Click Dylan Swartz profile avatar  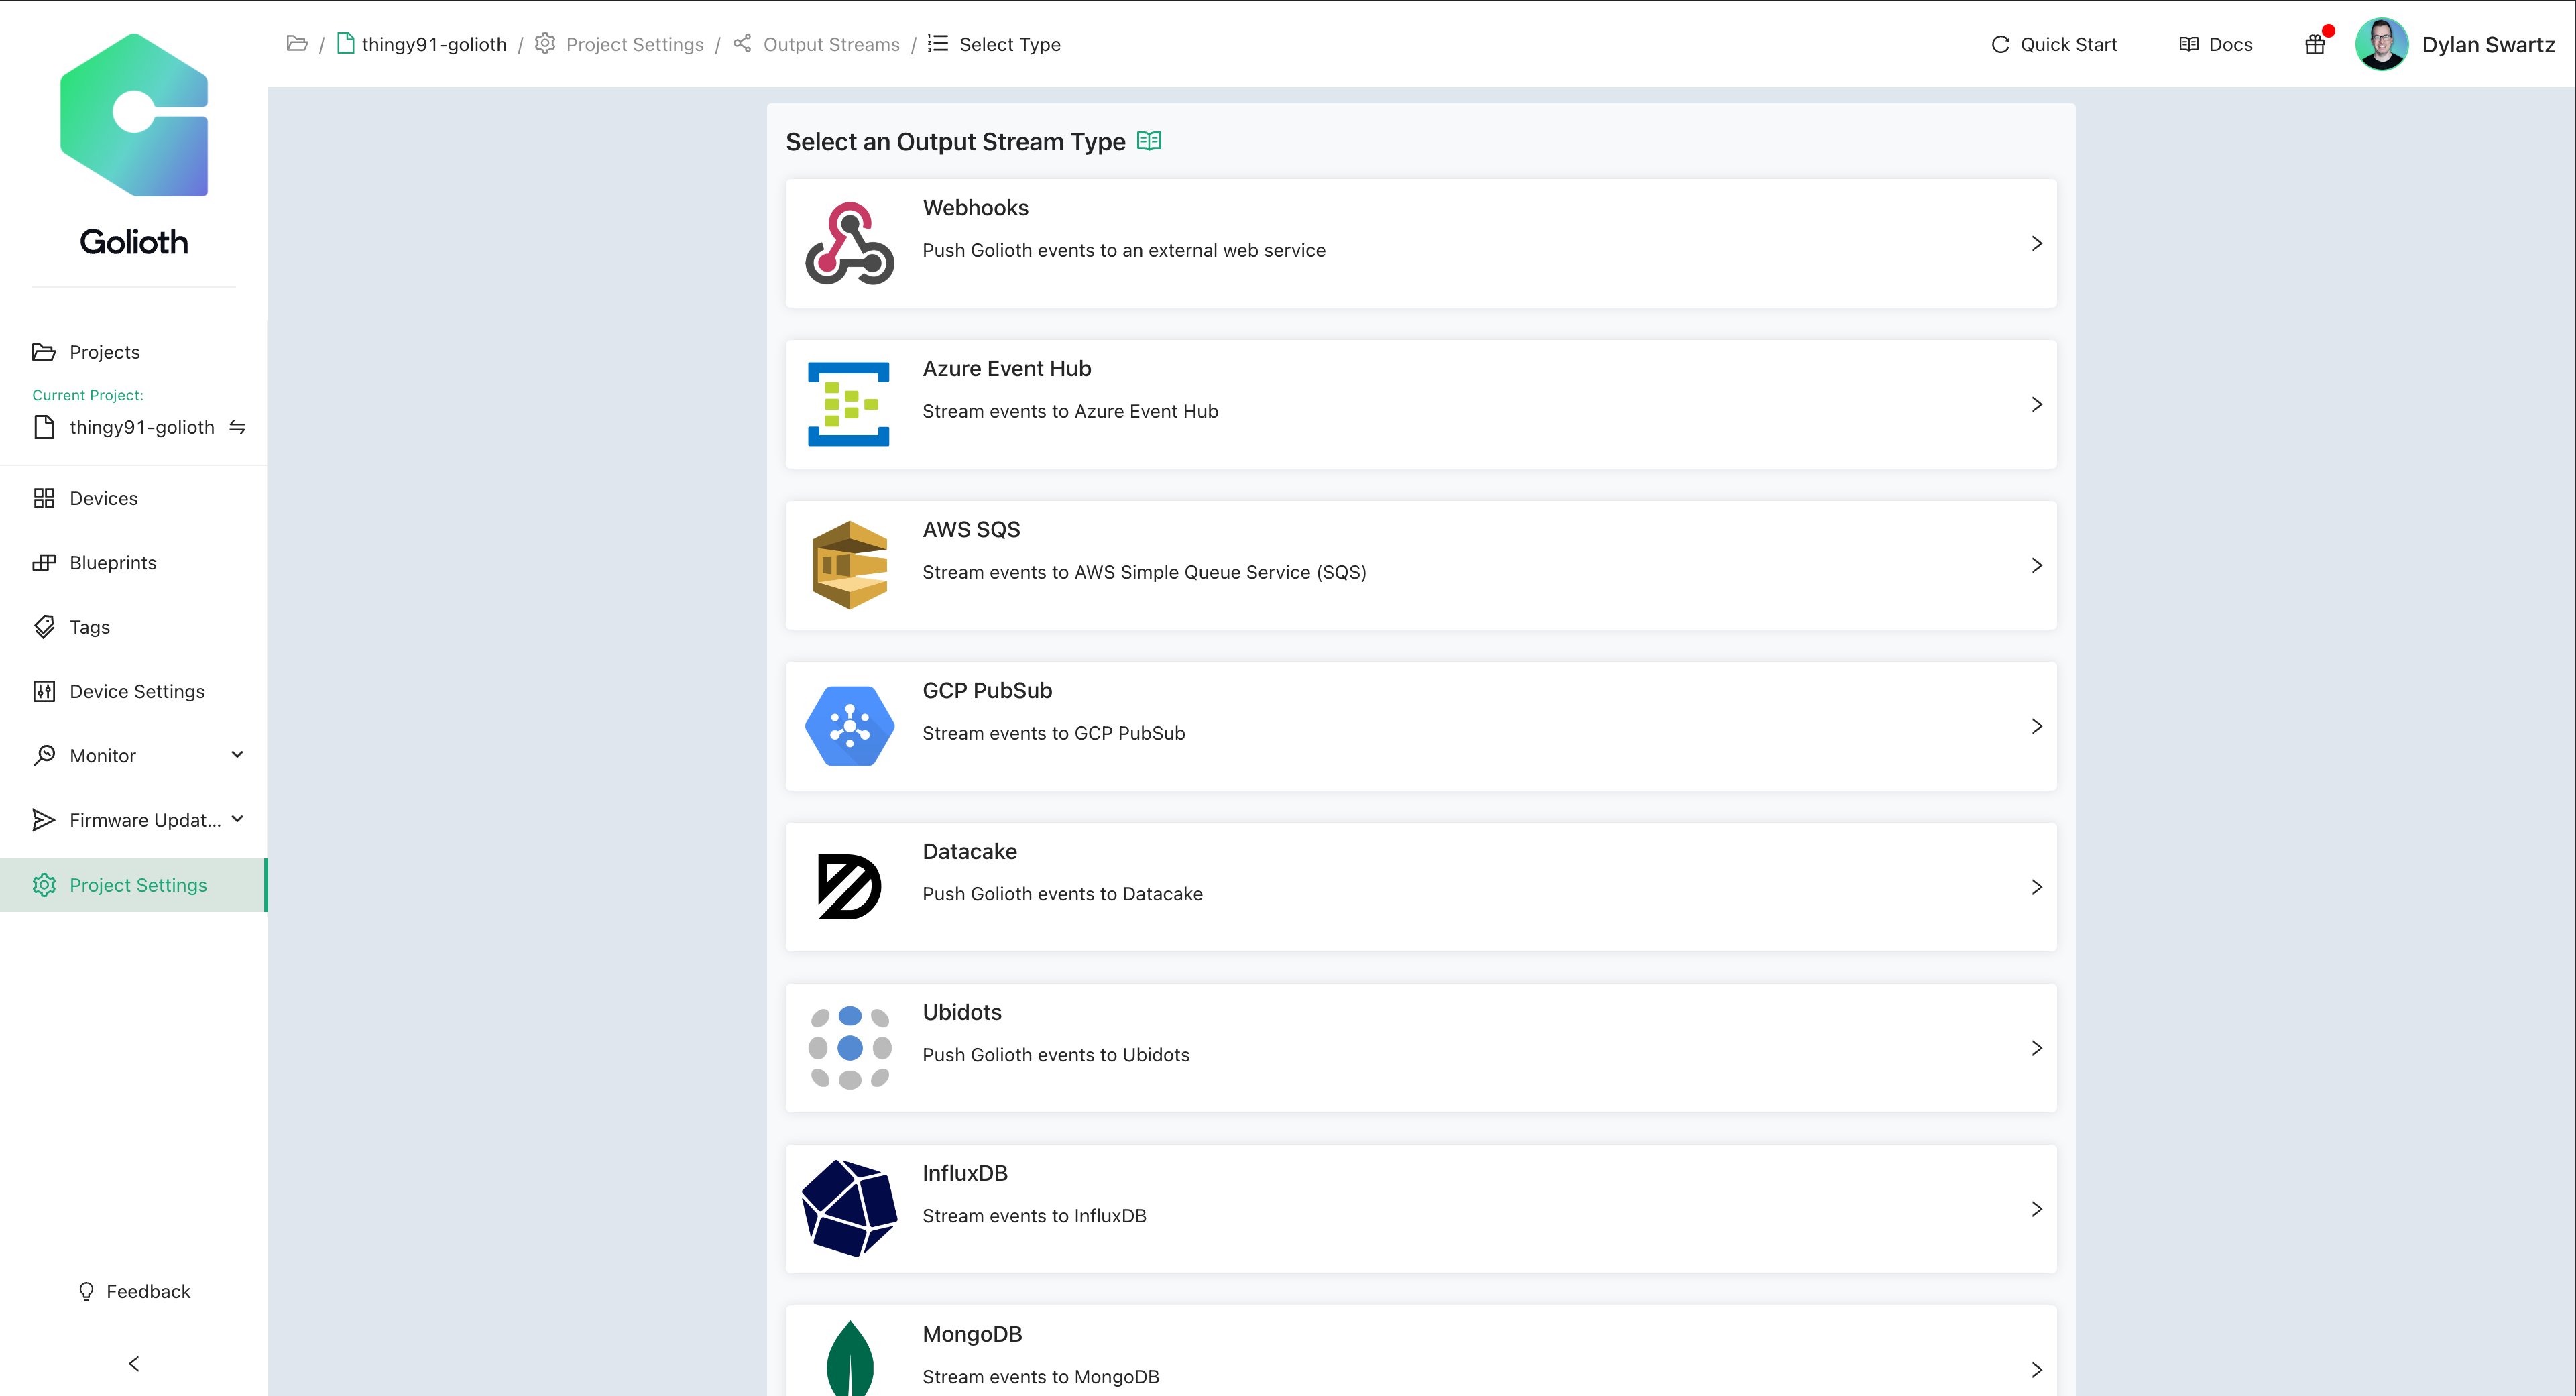click(2382, 44)
